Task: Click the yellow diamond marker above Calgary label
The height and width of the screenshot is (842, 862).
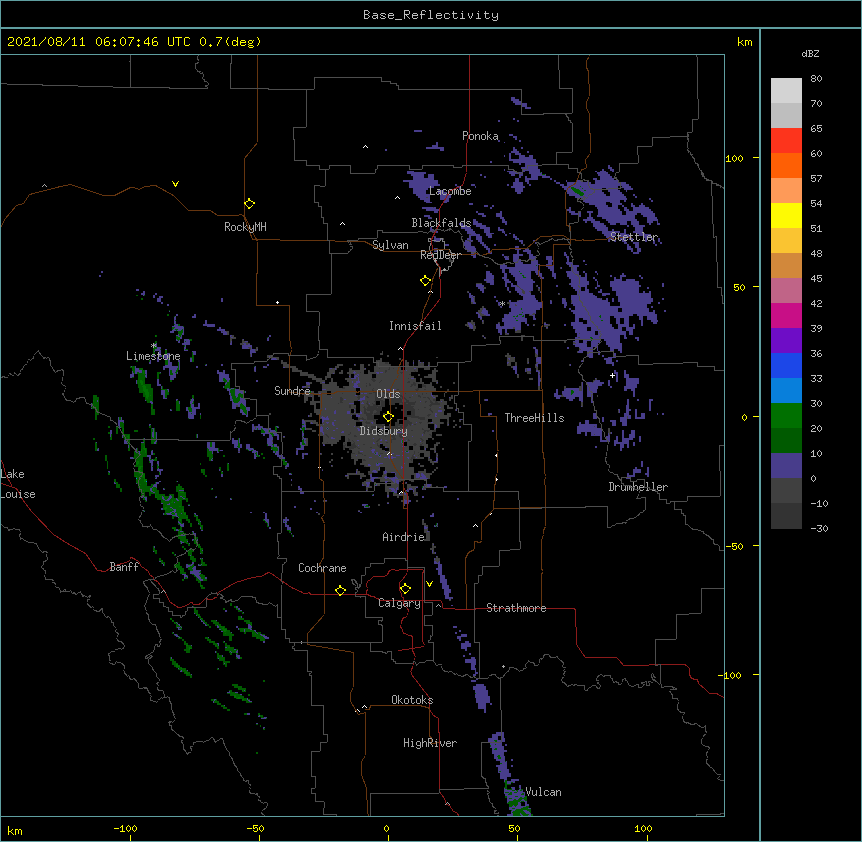Action: 405,589
